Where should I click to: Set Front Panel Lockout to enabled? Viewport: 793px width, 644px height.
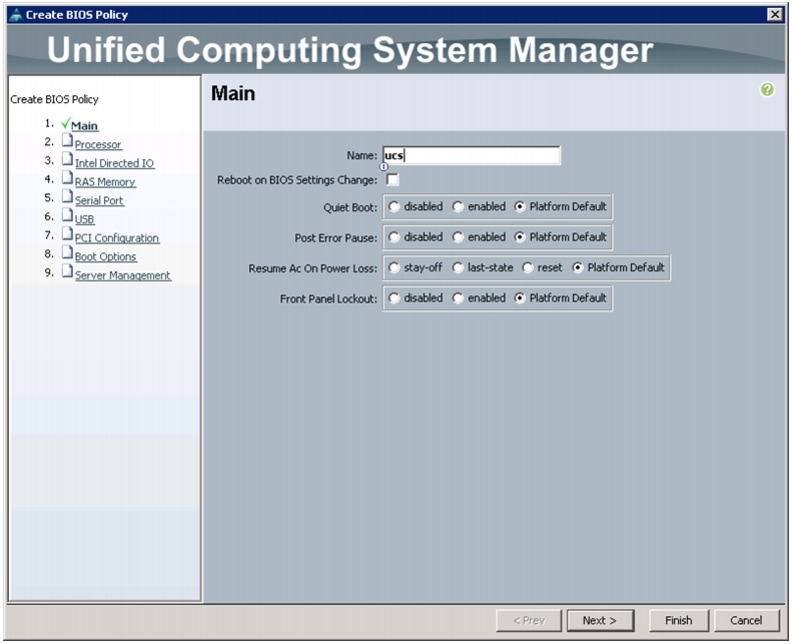[x=458, y=298]
